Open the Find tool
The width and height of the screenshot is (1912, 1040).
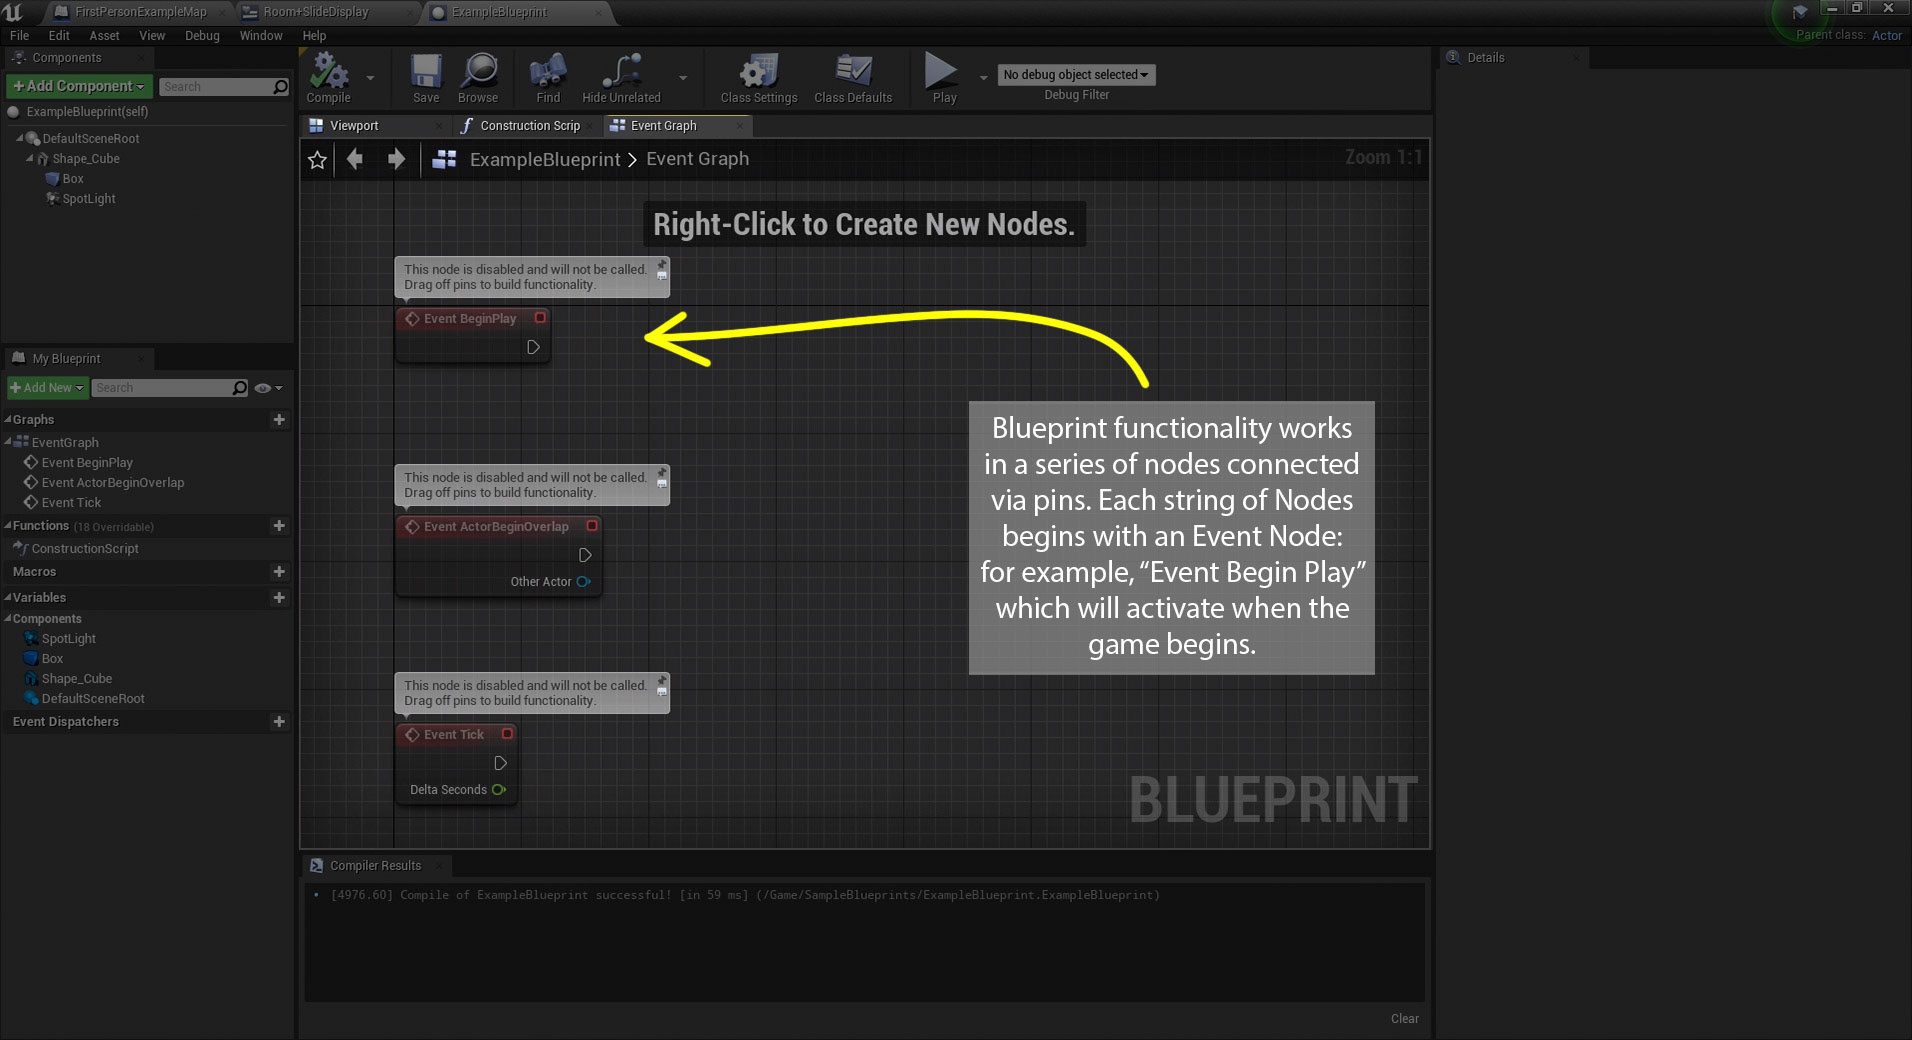(548, 78)
